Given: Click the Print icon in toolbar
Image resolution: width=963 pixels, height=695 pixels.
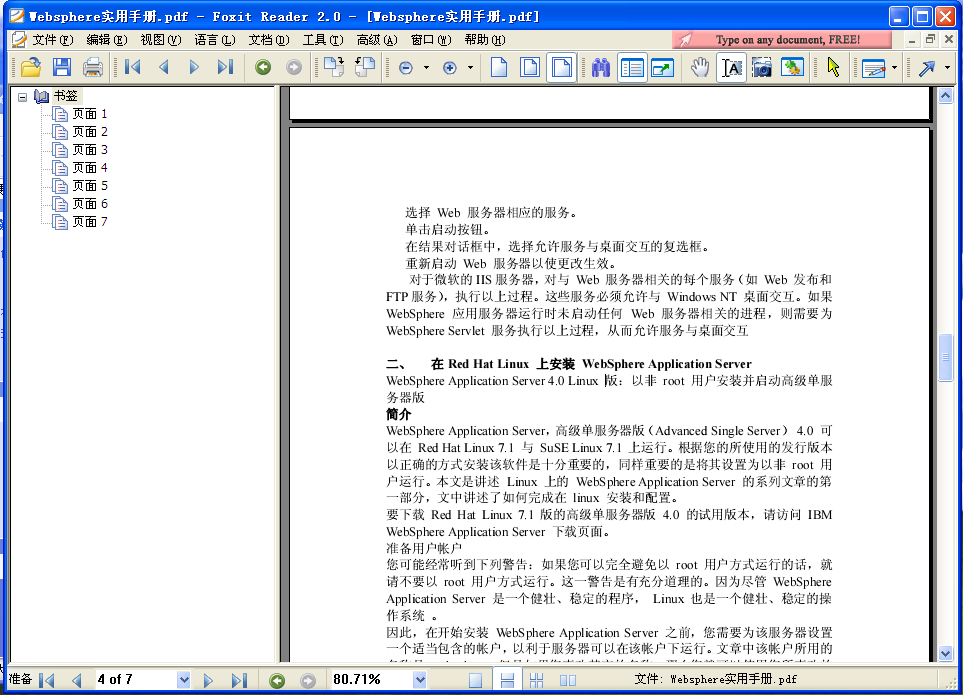Looking at the screenshot, I should (93, 67).
